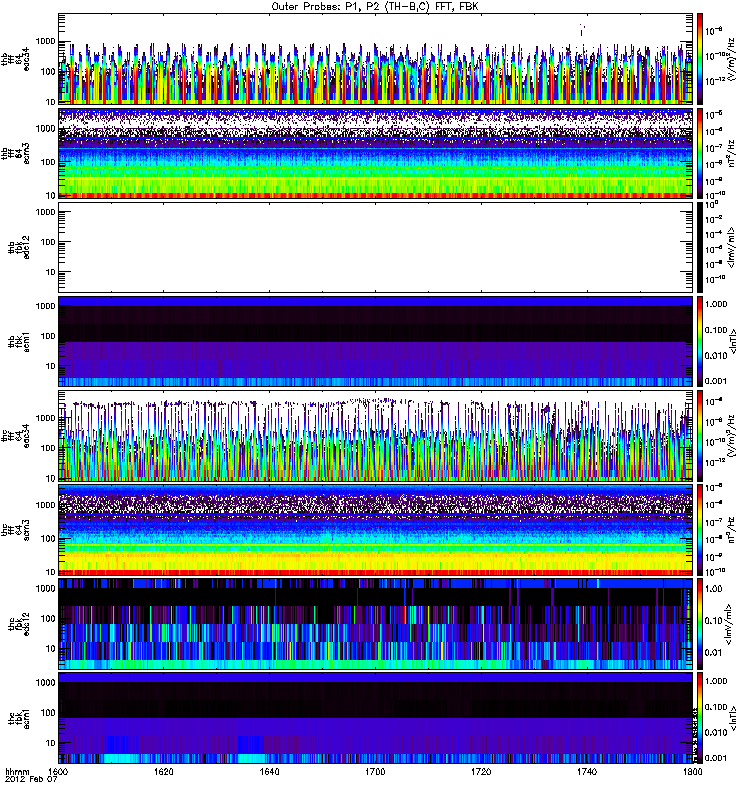Click the 1720 time tick label
750x800 pixels.
point(481,771)
